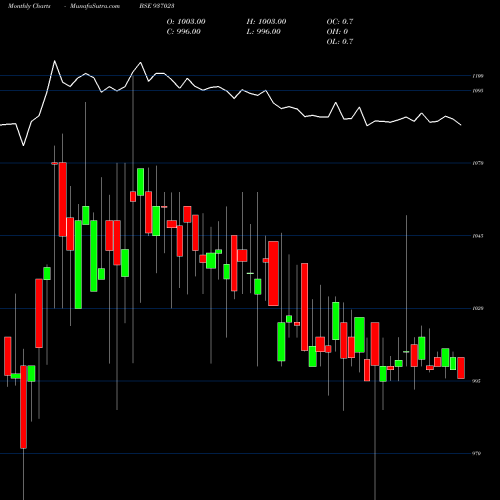Select the 995 price axis label

coord(476,381)
